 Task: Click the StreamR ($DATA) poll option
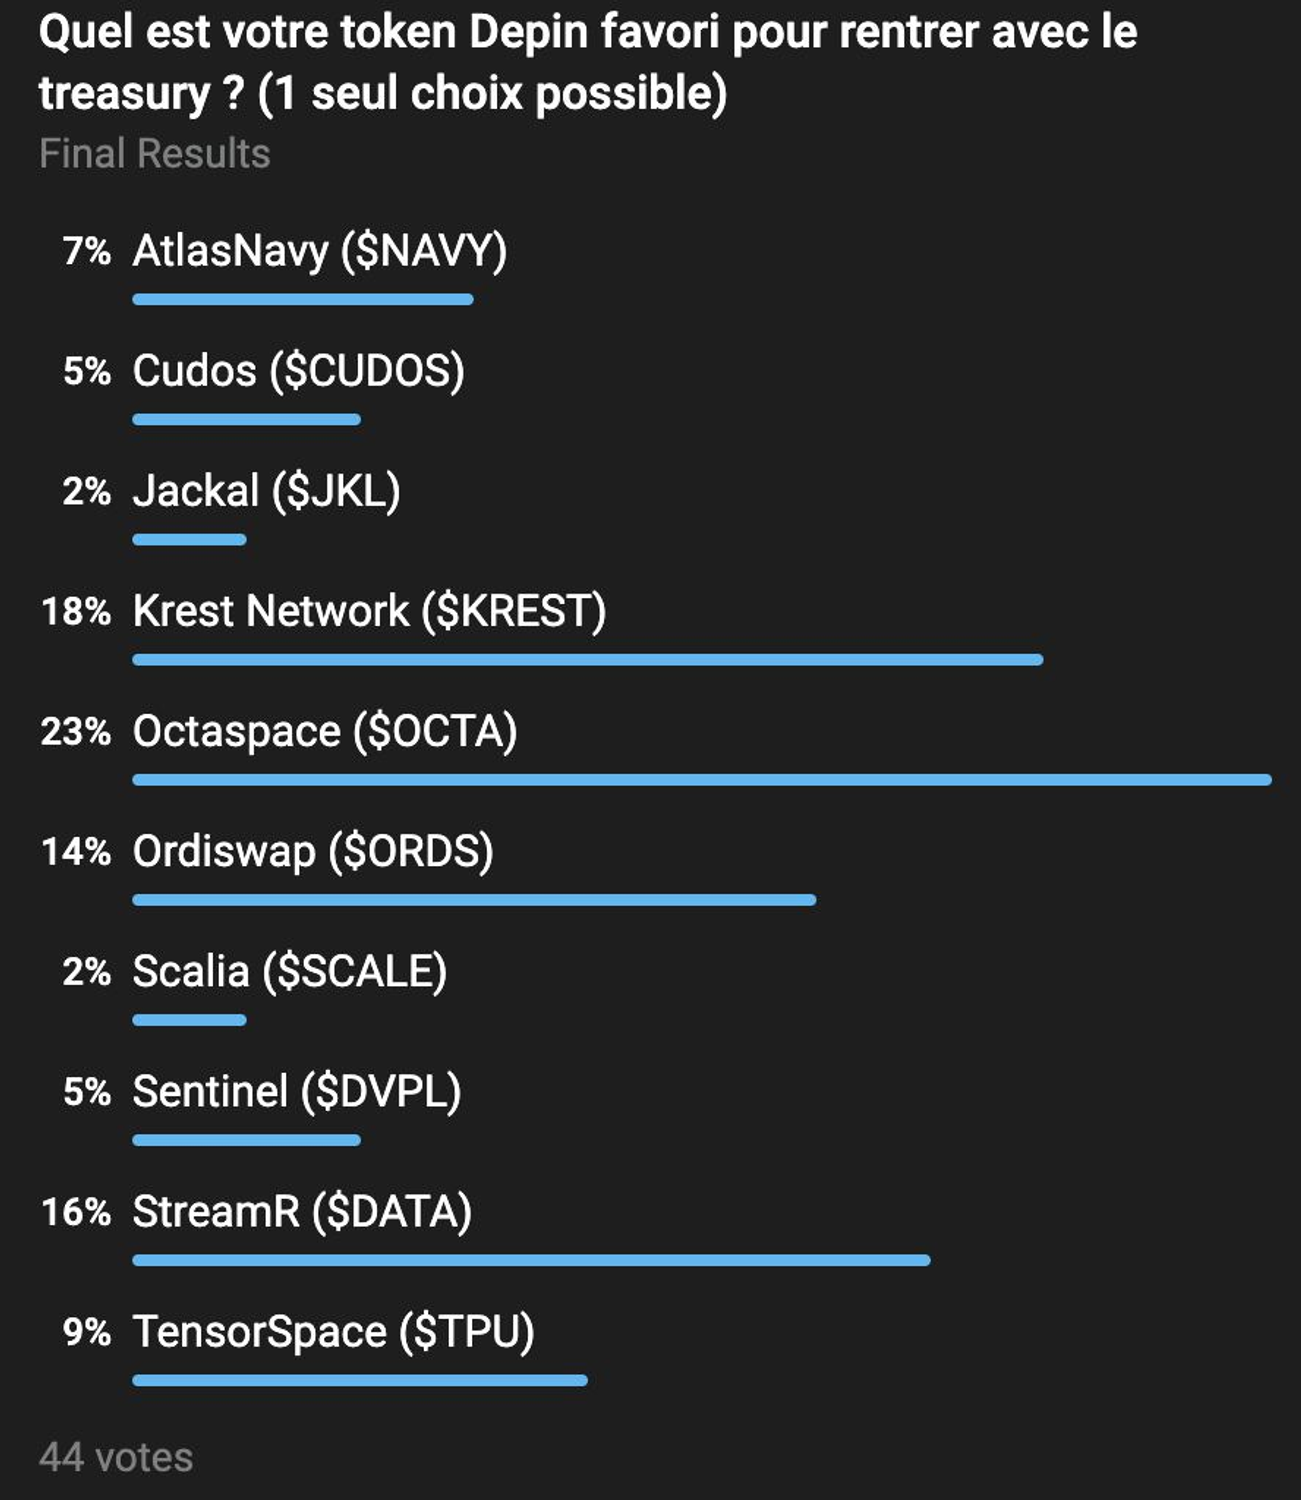(302, 1211)
